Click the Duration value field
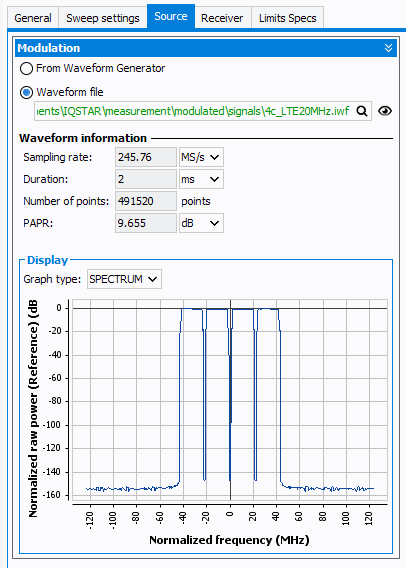This screenshot has width=406, height=568. point(146,179)
